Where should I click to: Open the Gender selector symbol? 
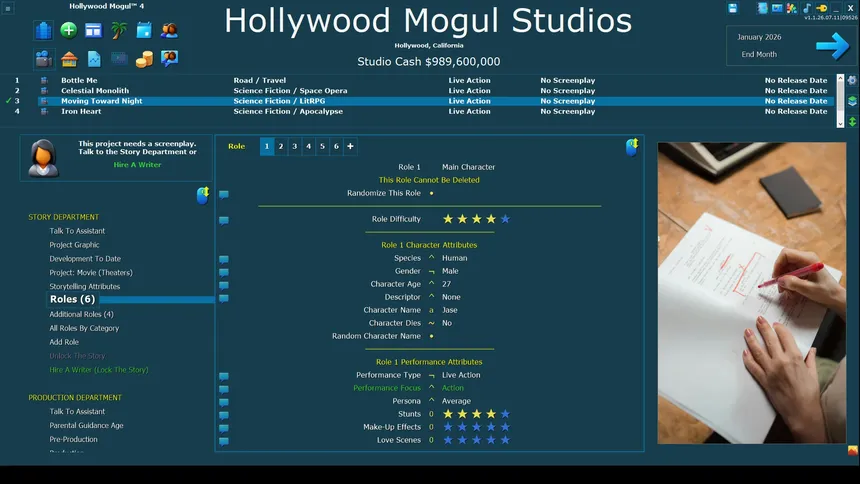[432, 271]
